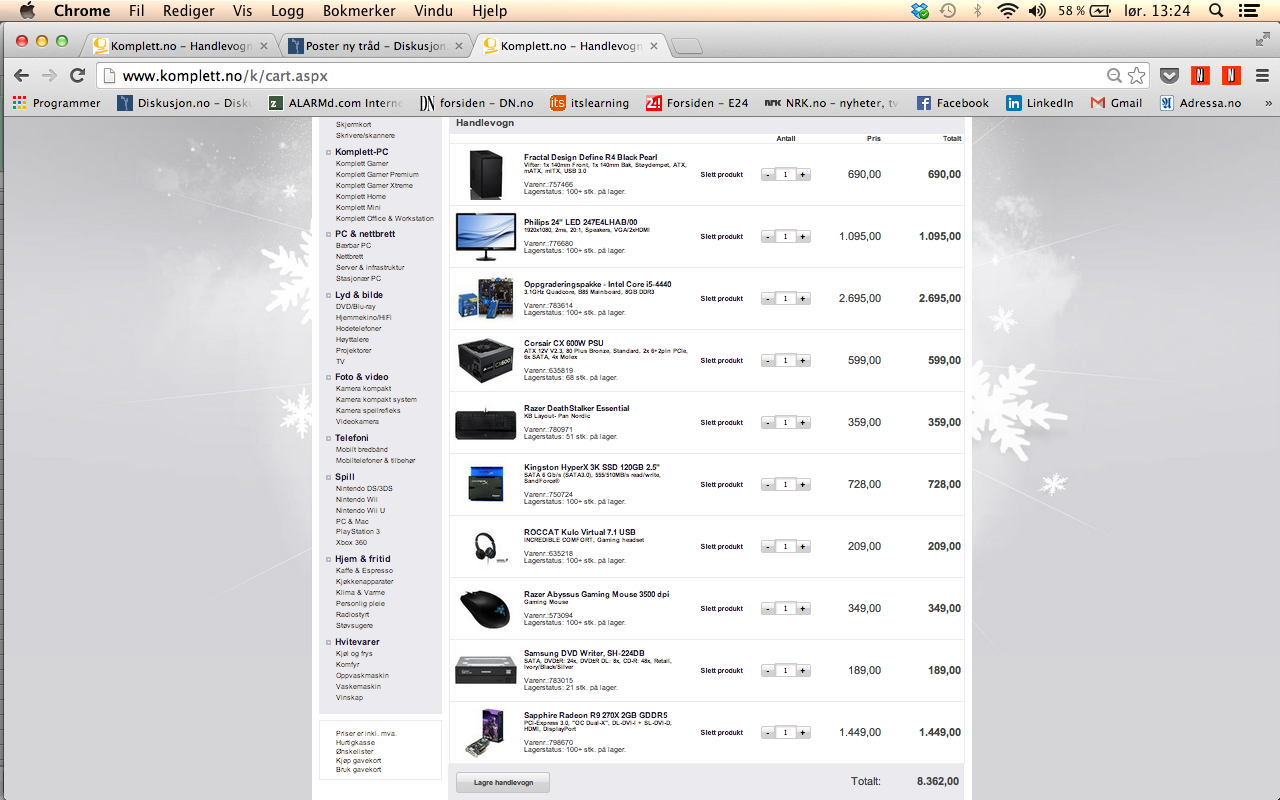Viewport: 1280px width, 800px height.
Task: Click the Sapphire Radeon product thumbnail
Action: (486, 732)
